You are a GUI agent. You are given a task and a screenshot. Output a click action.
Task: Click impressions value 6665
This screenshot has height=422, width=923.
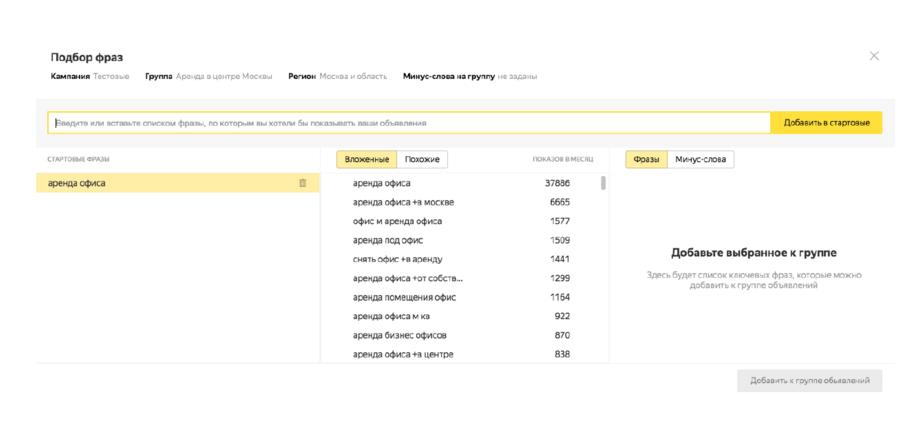559,202
